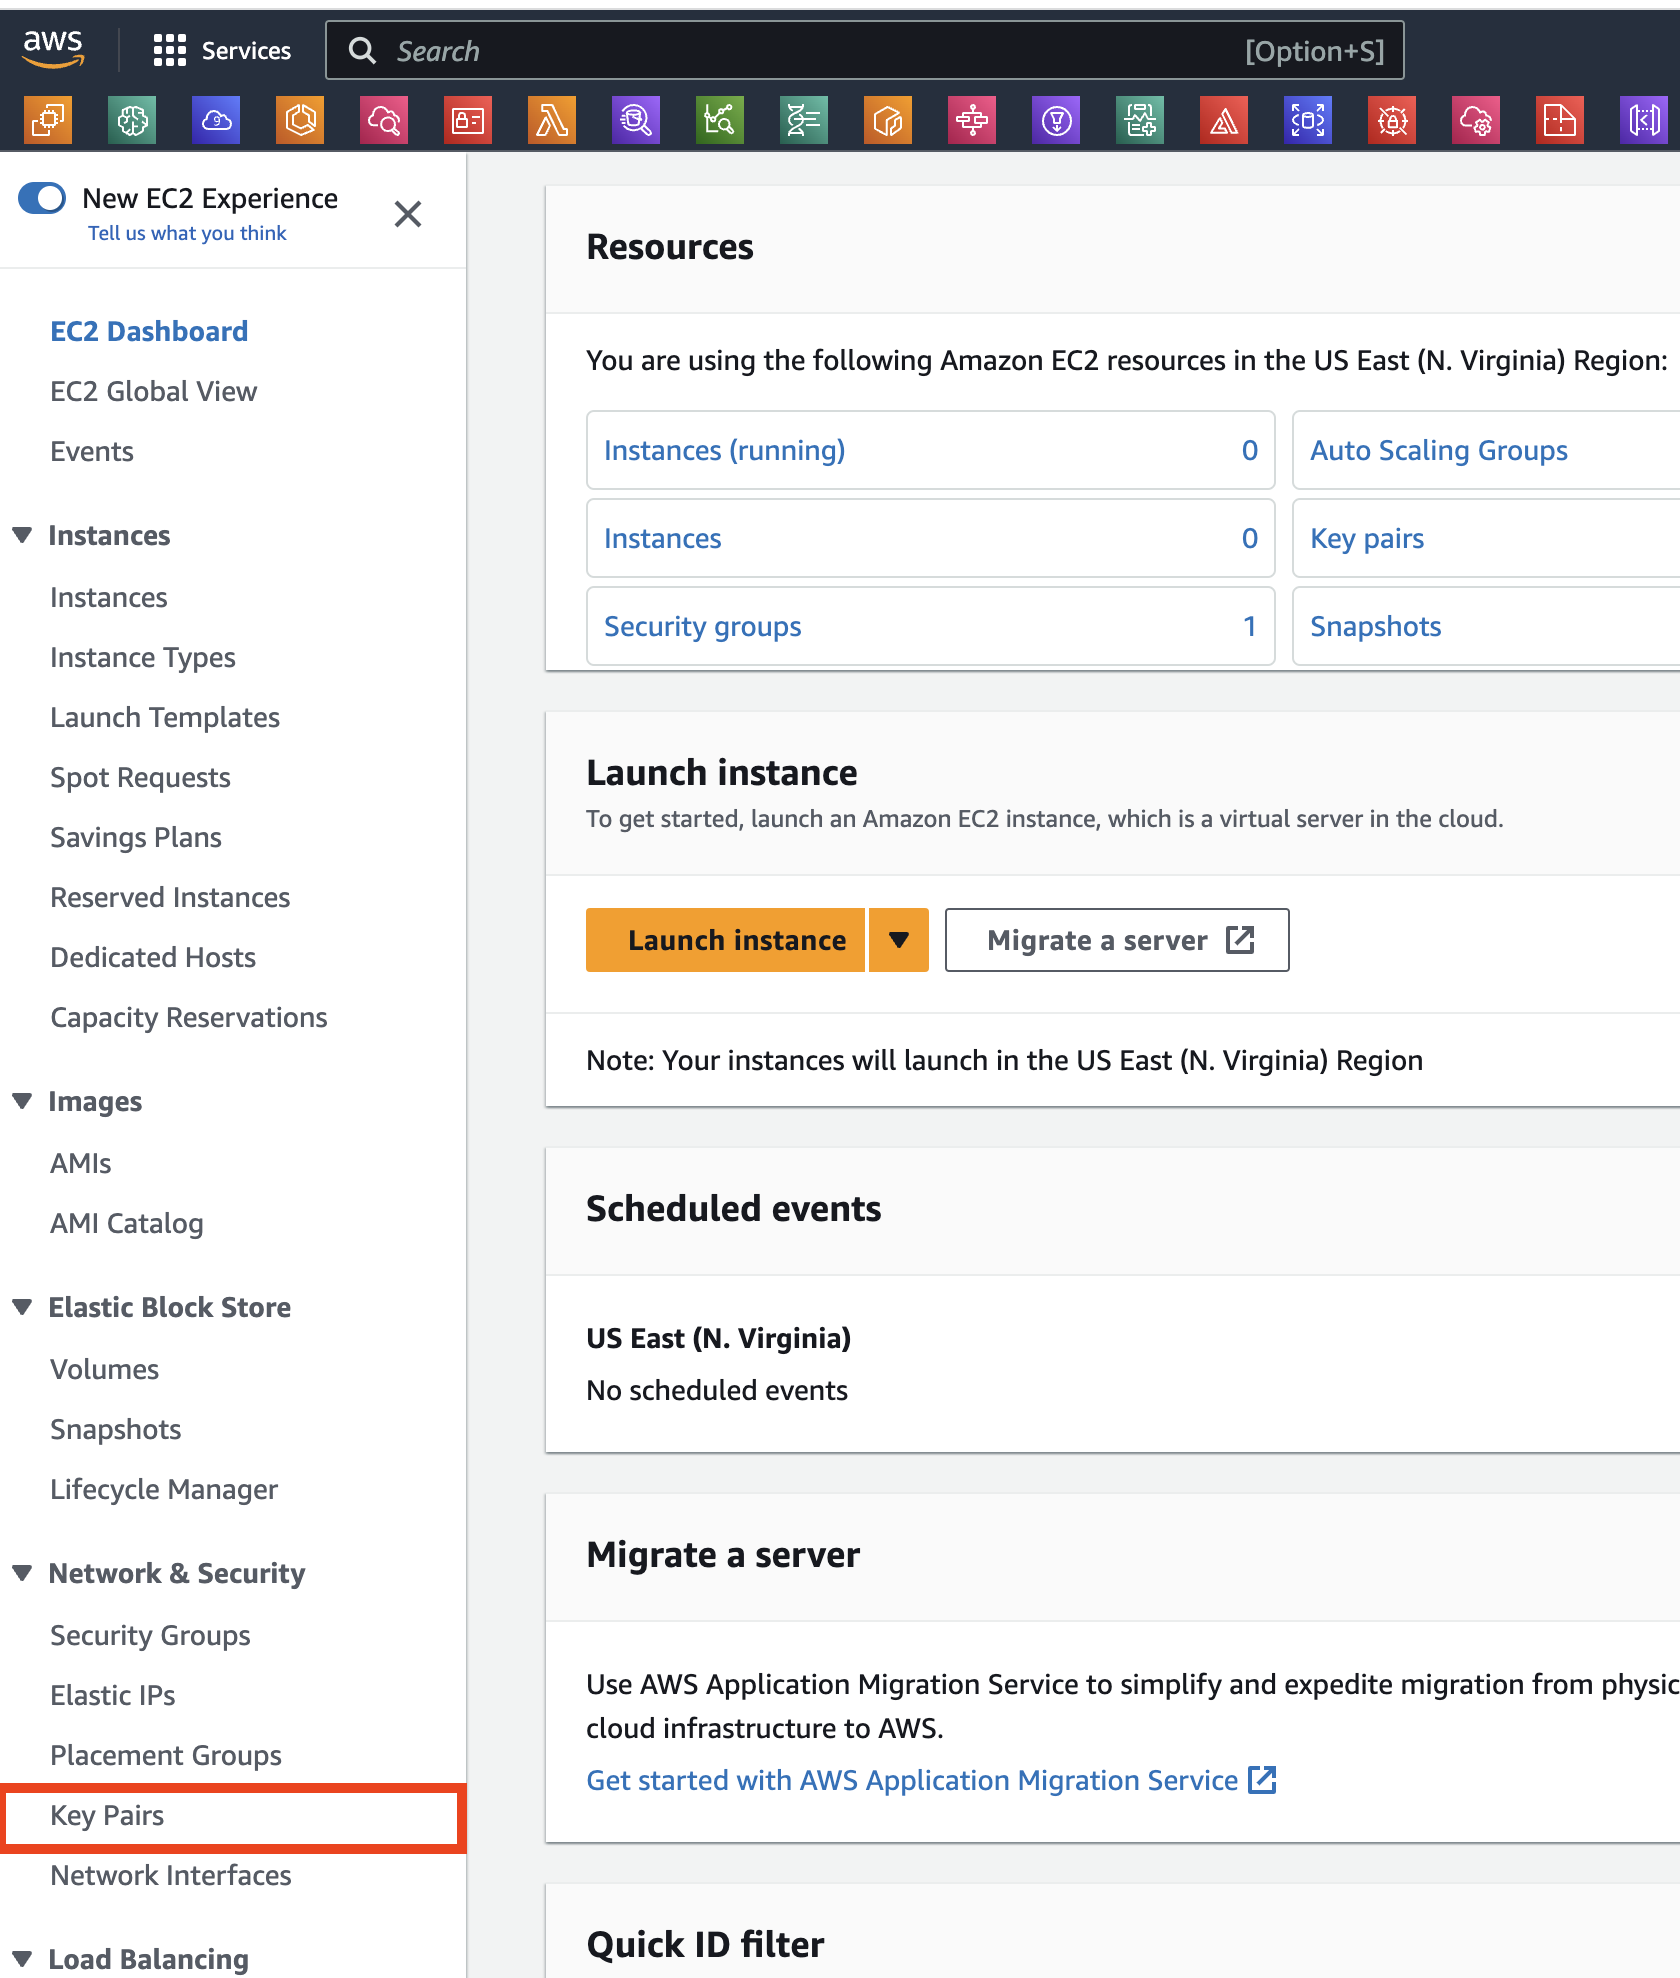Open AMIs in sidebar
The width and height of the screenshot is (1680, 1978).
[x=81, y=1163]
